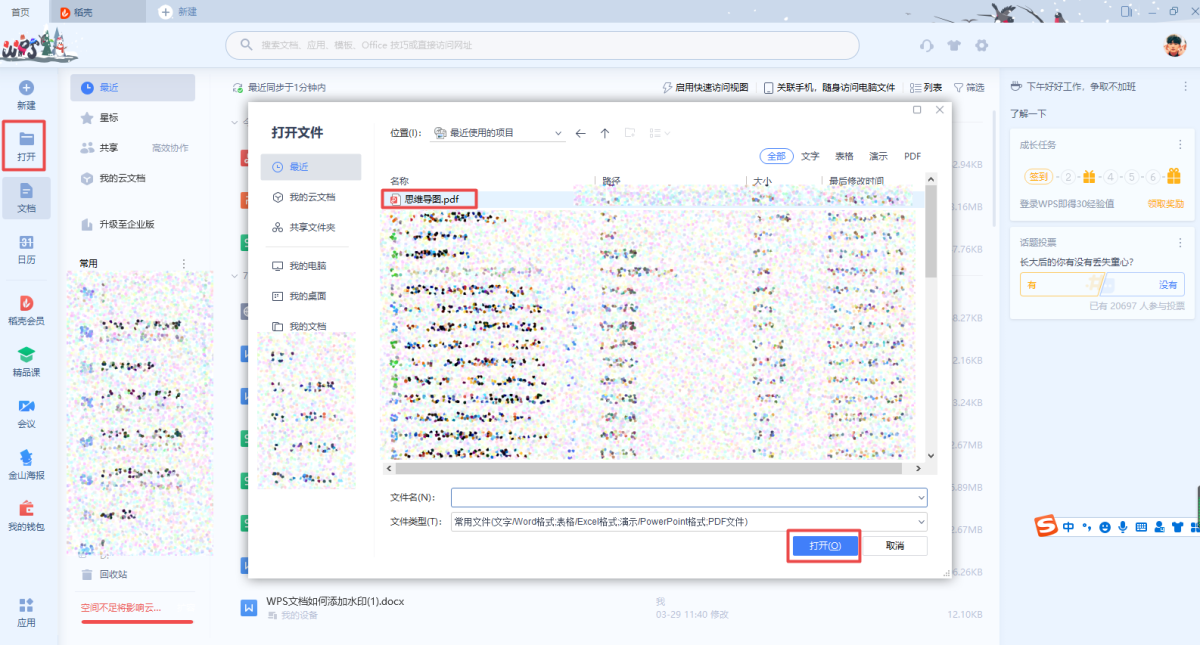Select the 思维导图.pdf file in list
The height and width of the screenshot is (645, 1200).
(x=431, y=199)
